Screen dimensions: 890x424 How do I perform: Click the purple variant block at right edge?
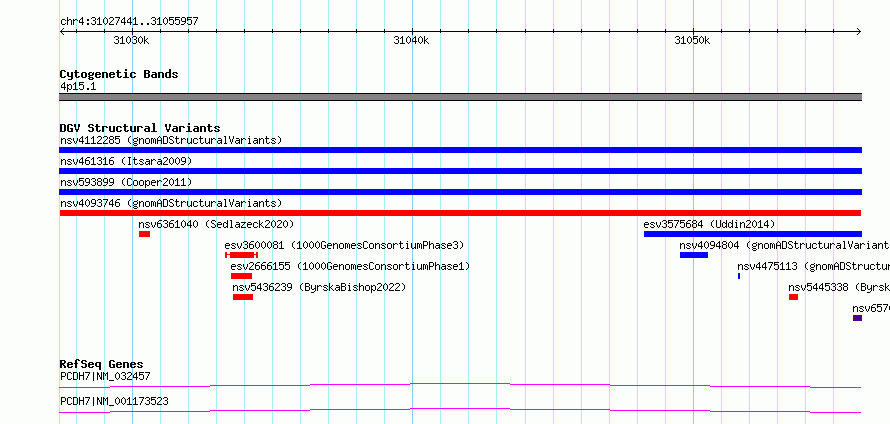(857, 318)
